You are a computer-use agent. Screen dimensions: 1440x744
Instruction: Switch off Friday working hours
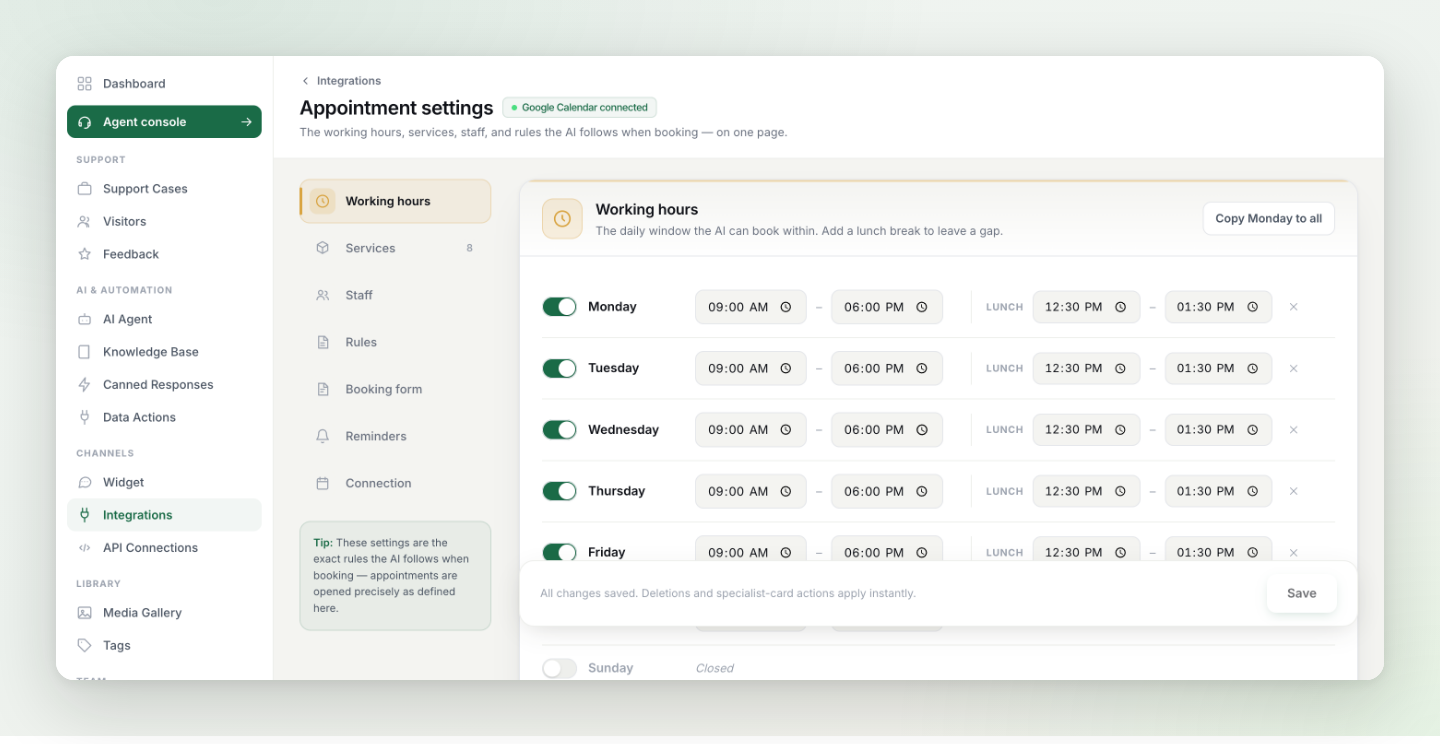coord(560,552)
